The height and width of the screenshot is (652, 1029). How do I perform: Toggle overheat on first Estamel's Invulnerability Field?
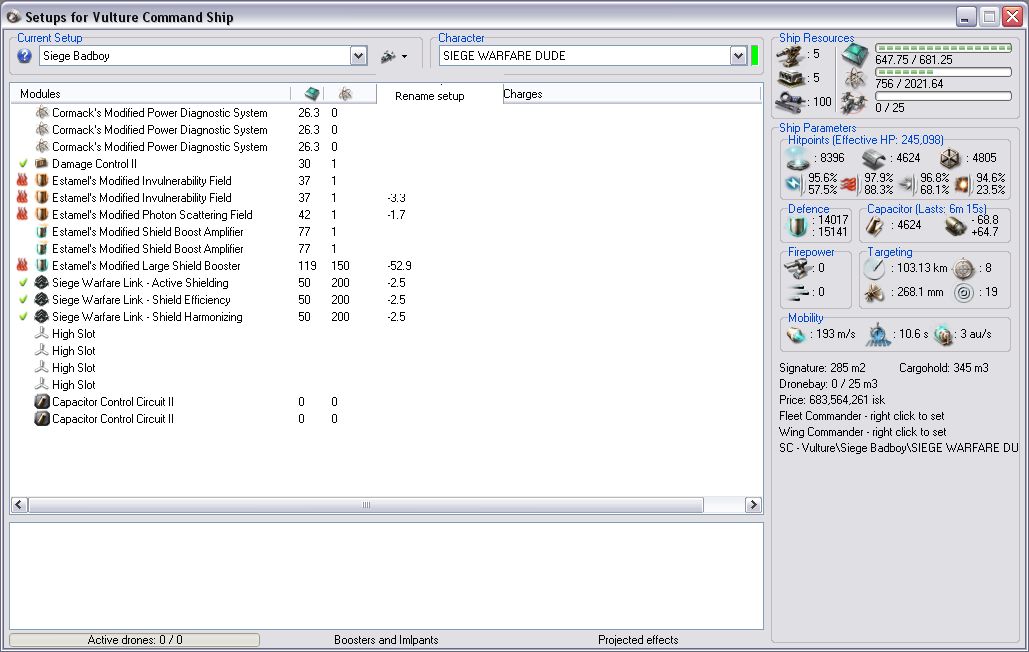click(x=22, y=180)
